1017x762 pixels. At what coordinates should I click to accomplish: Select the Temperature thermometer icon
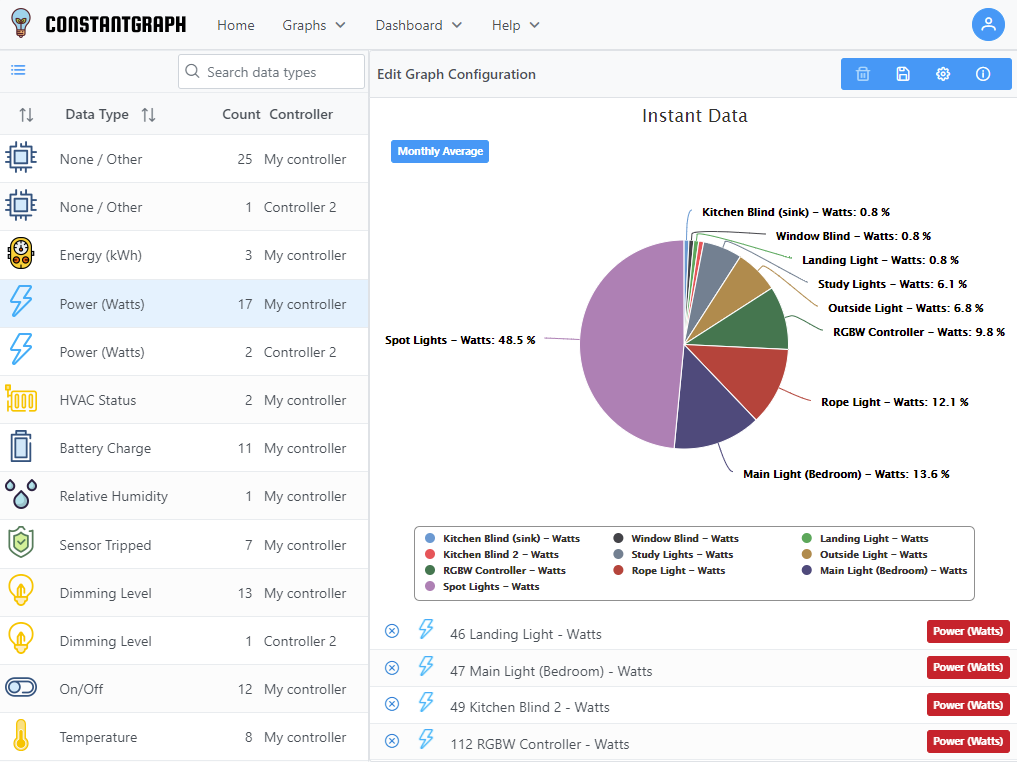(x=21, y=737)
